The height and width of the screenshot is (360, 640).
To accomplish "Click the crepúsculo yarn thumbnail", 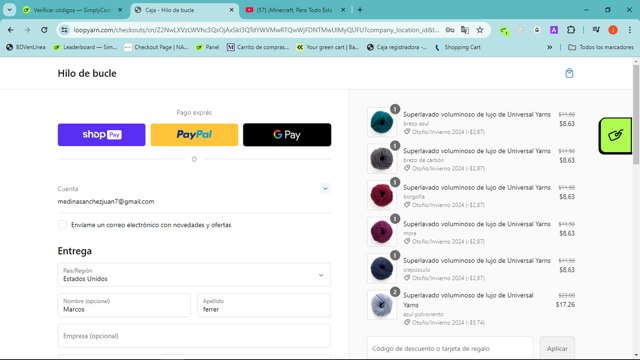I will tap(382, 268).
